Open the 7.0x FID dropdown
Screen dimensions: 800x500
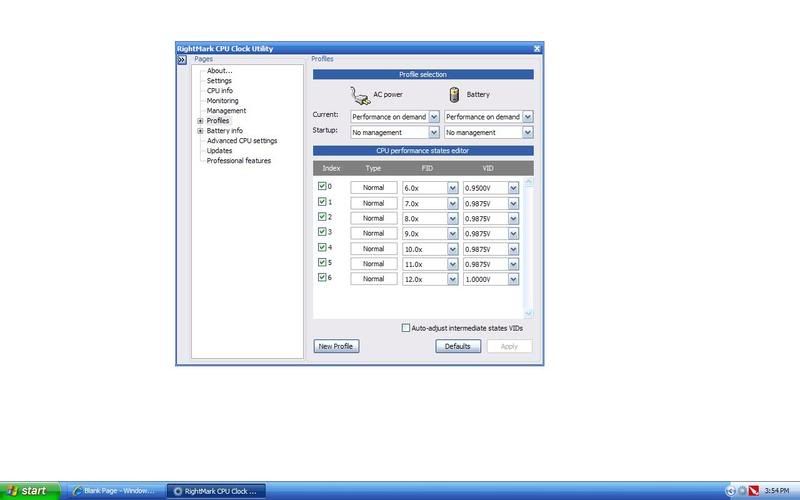pos(453,203)
